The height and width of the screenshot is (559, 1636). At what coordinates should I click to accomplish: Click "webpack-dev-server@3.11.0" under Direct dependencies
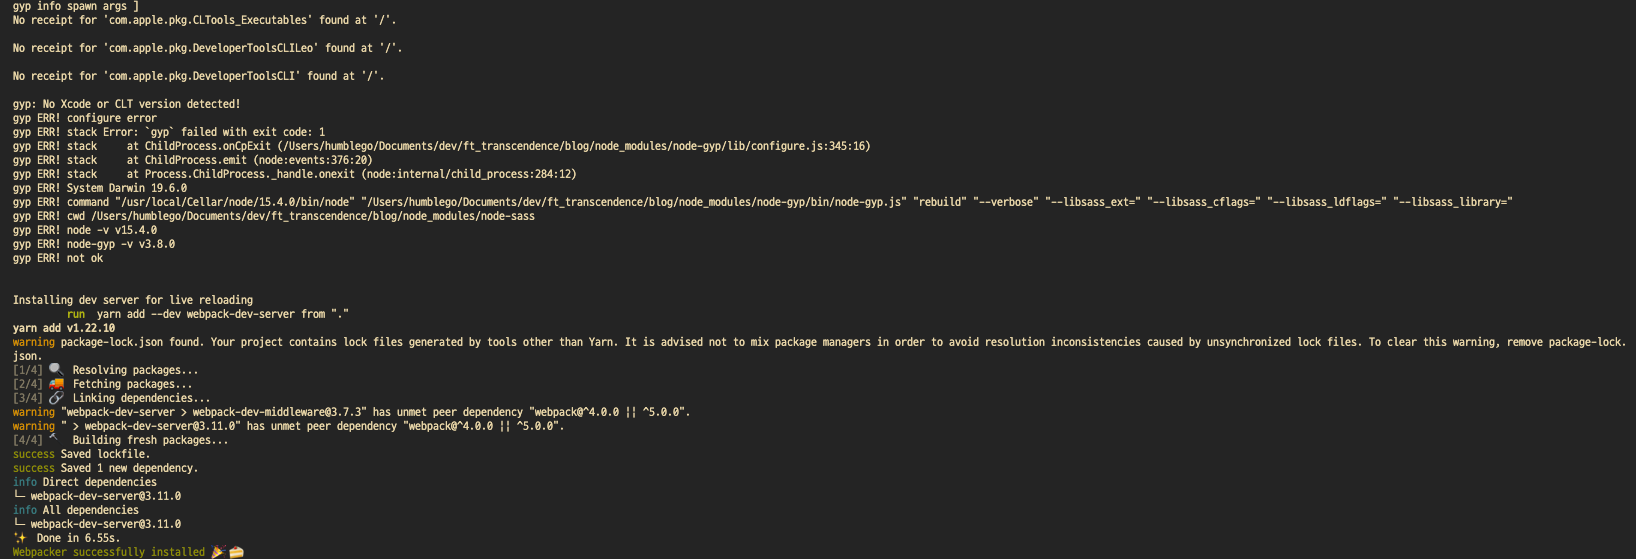(105, 496)
